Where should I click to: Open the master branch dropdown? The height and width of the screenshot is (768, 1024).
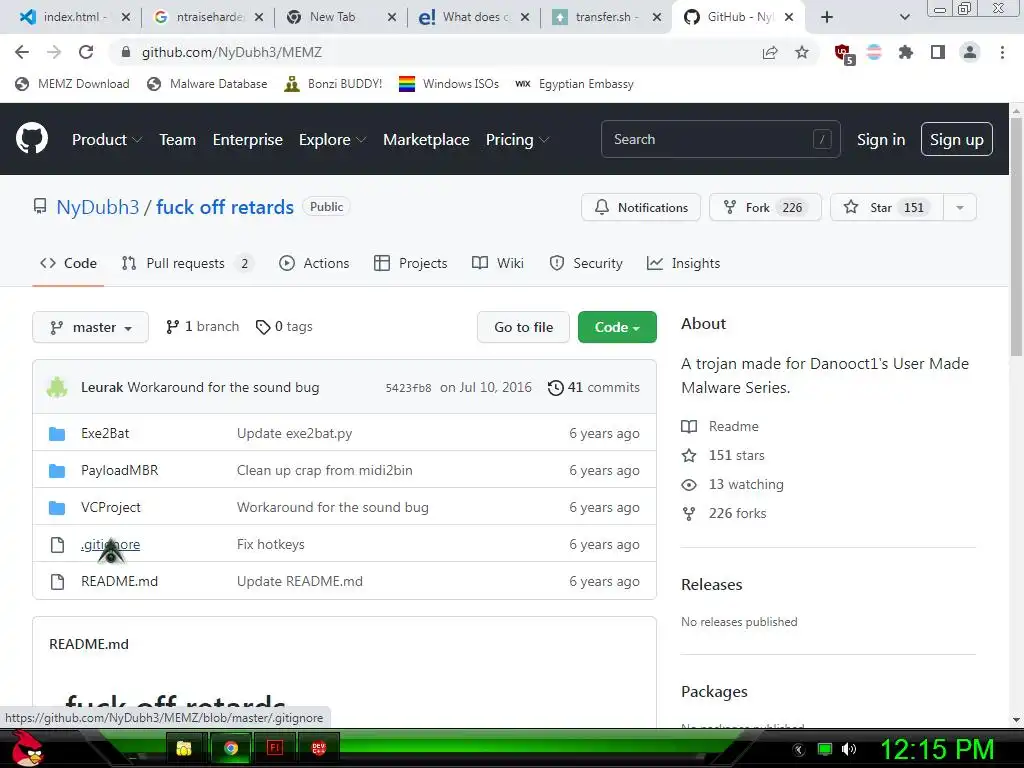pos(90,327)
